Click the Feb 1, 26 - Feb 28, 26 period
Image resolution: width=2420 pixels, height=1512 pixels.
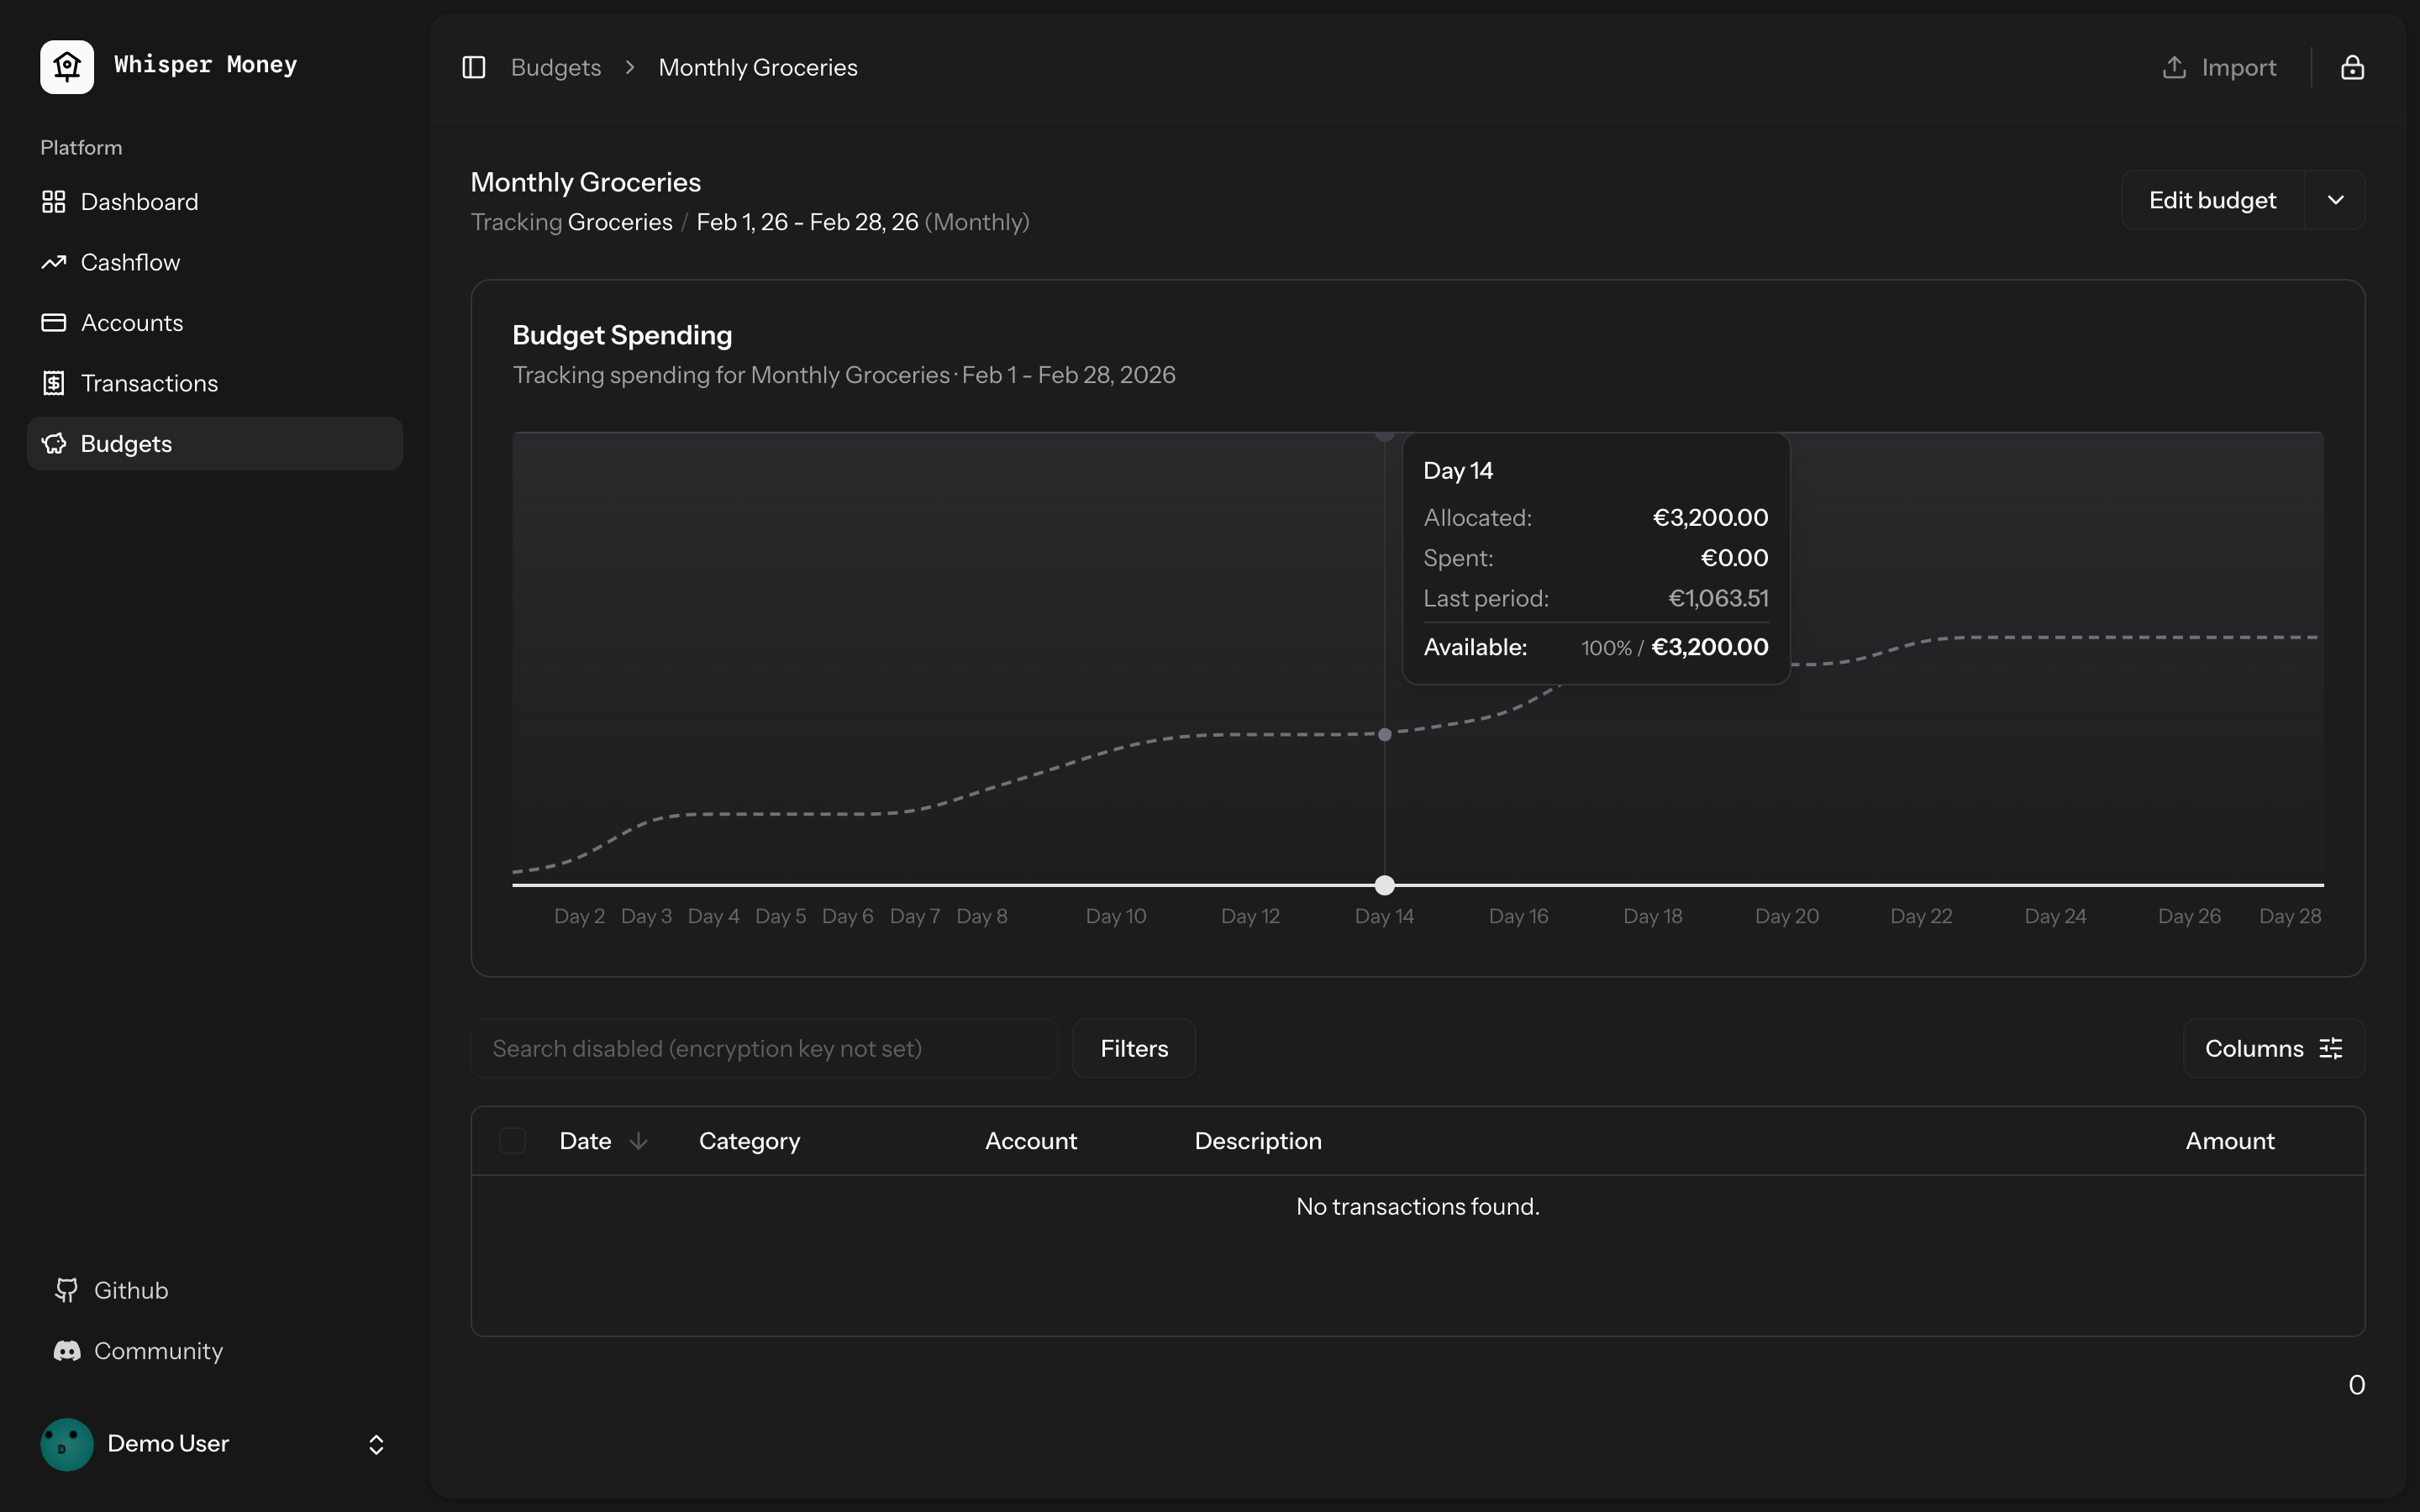click(x=807, y=222)
